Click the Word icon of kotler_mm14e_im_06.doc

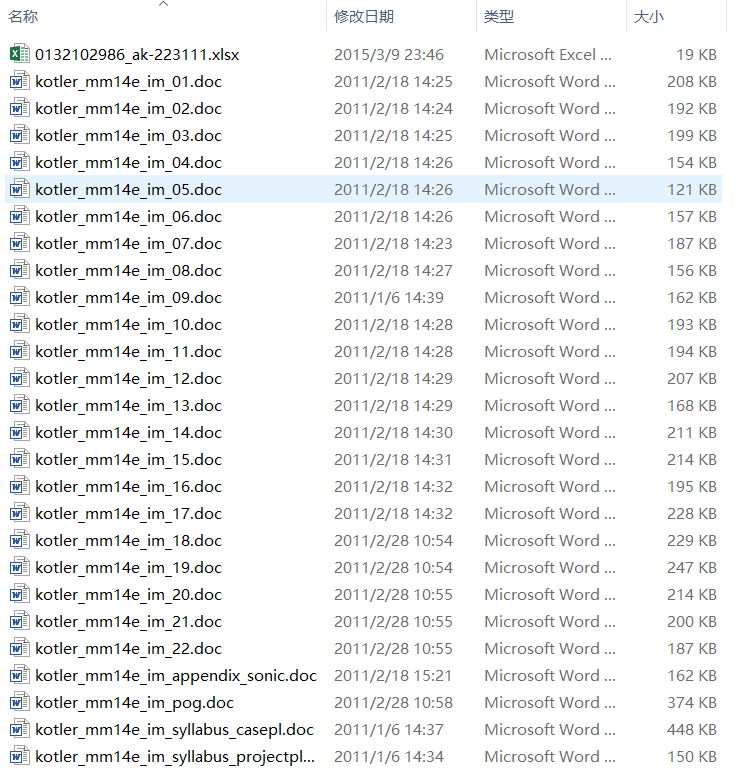coord(19,215)
